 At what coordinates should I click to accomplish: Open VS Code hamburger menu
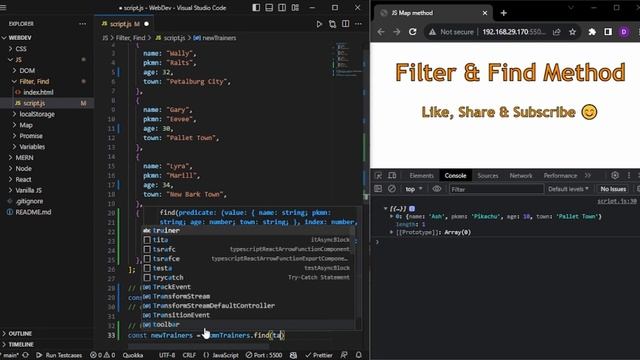(x=3, y=7)
